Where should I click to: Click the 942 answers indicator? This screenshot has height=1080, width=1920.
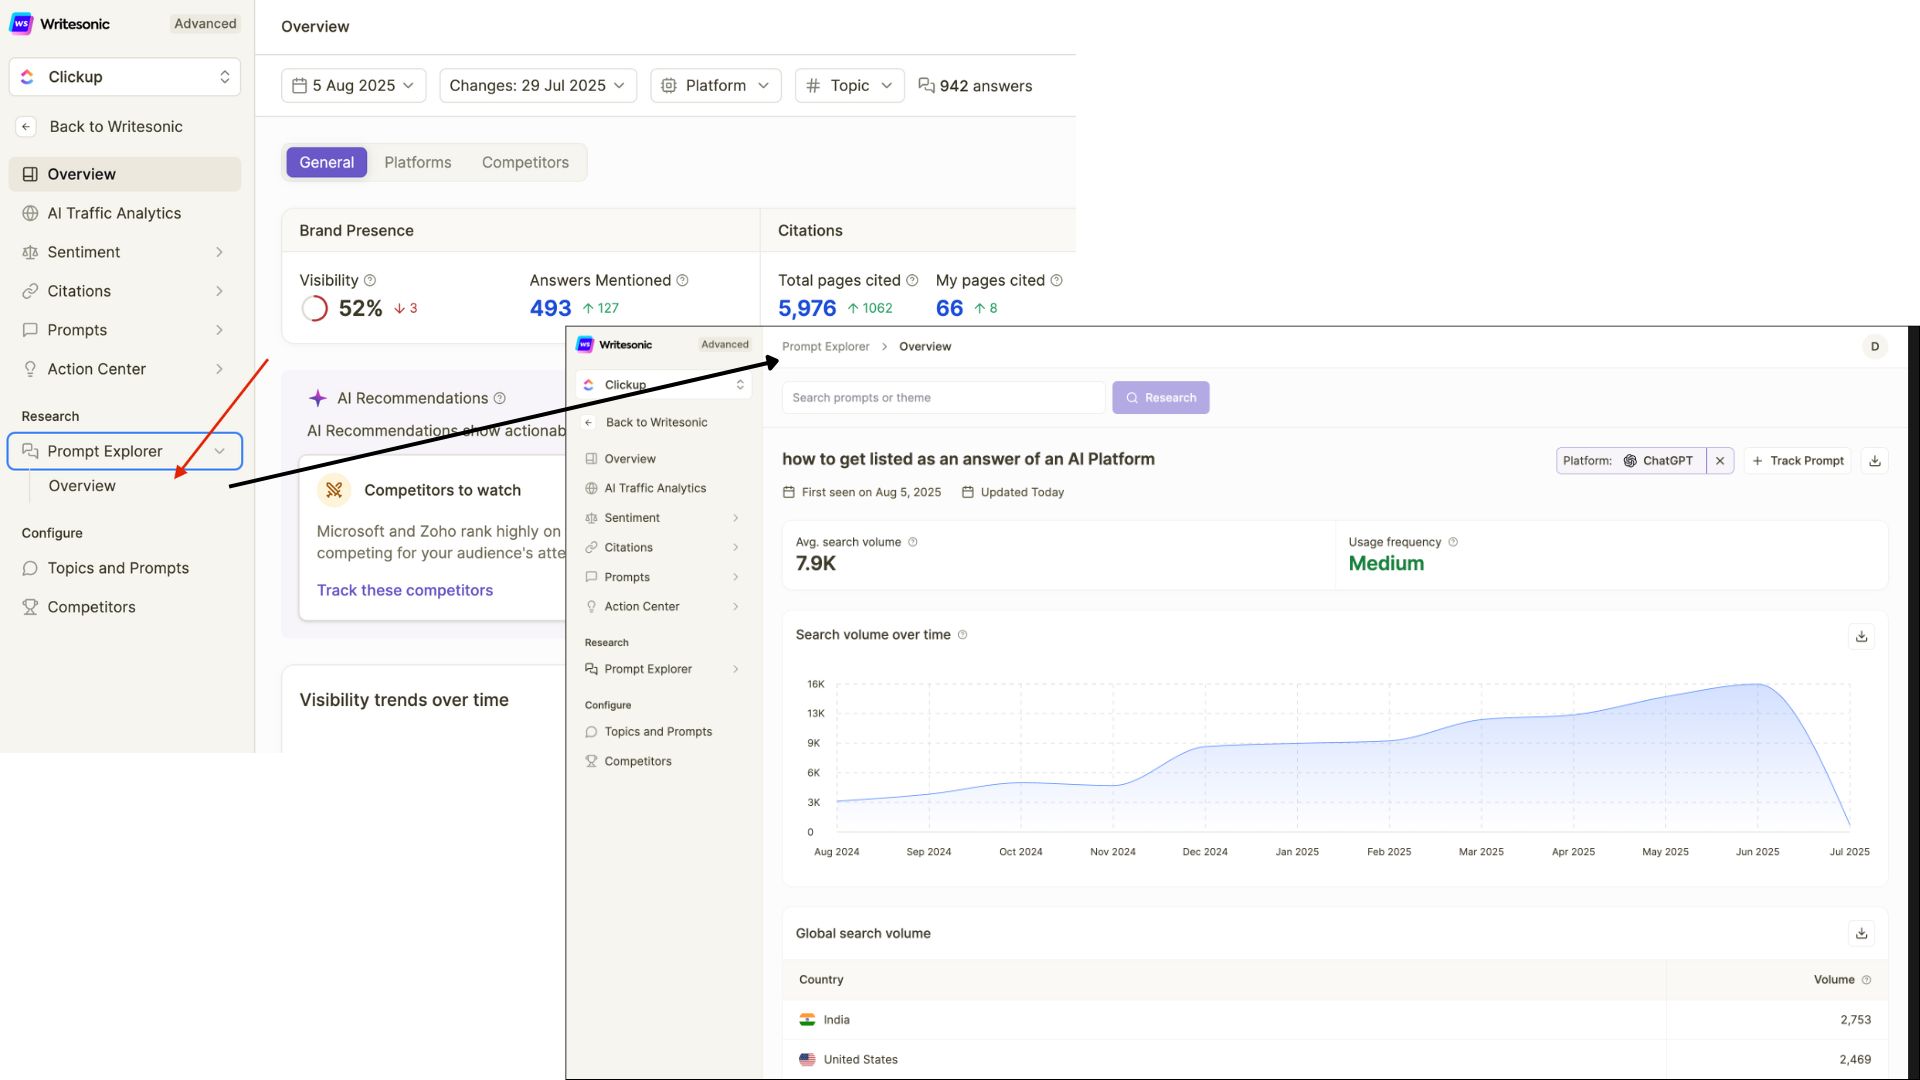click(x=975, y=86)
